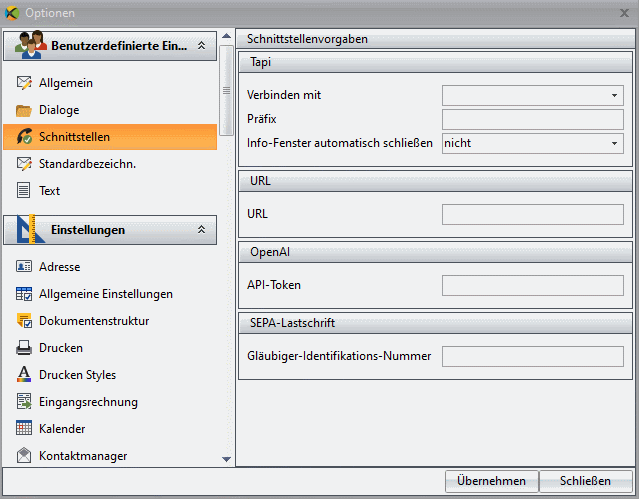The image size is (639, 499).
Task: Open the Kalender grid icon
Action: pyautogui.click(x=24, y=428)
